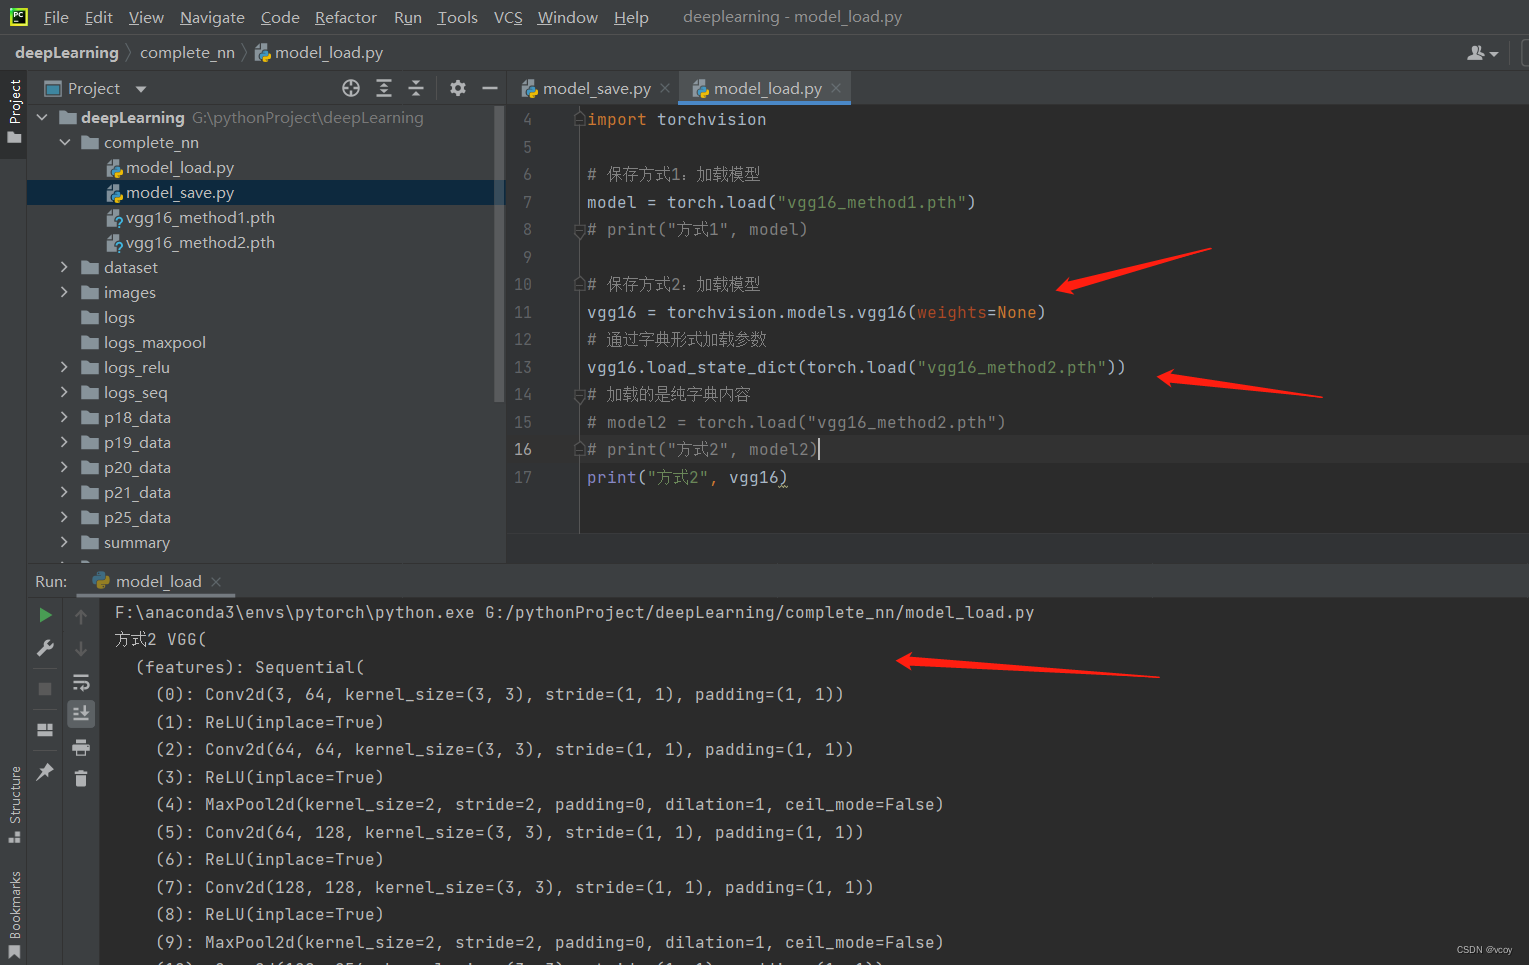The width and height of the screenshot is (1529, 965).
Task: Open Project side tool window tab
Action: point(14,111)
